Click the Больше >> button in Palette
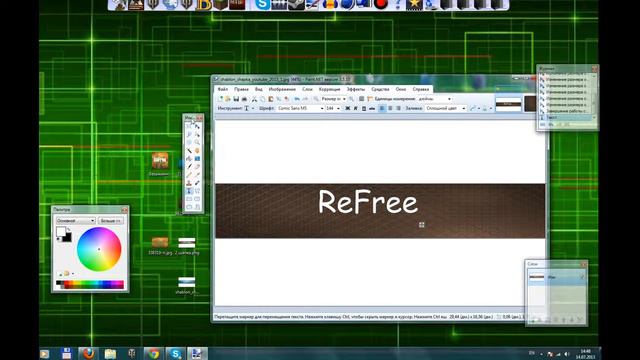This screenshot has width=640, height=360. pos(111,220)
